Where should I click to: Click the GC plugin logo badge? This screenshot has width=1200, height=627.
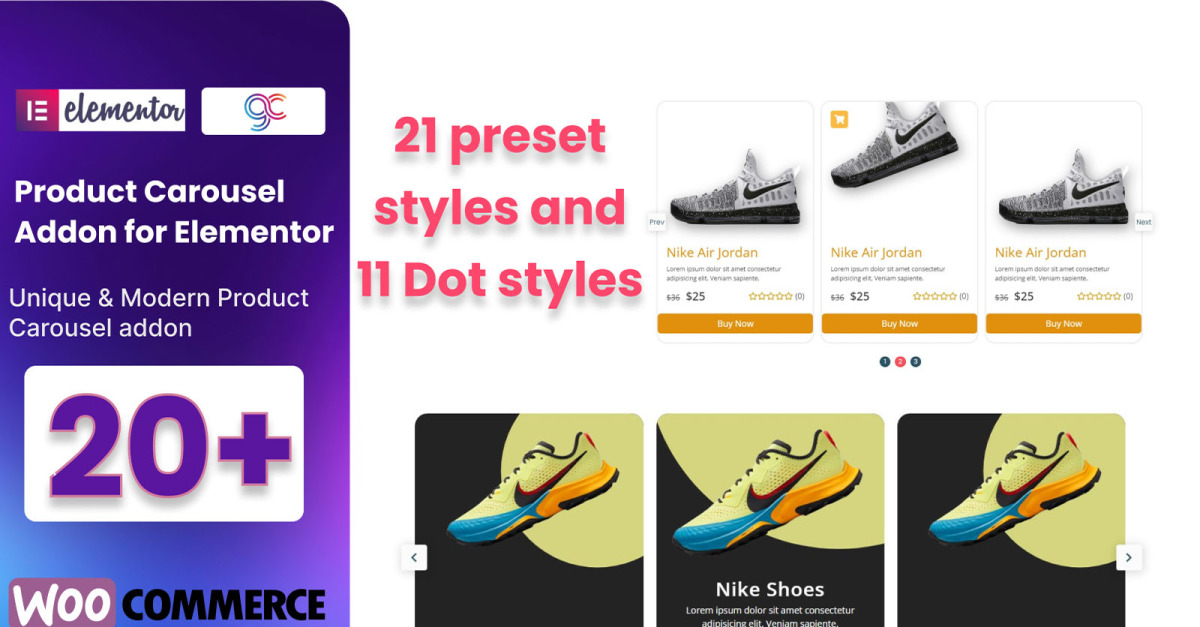click(x=263, y=111)
